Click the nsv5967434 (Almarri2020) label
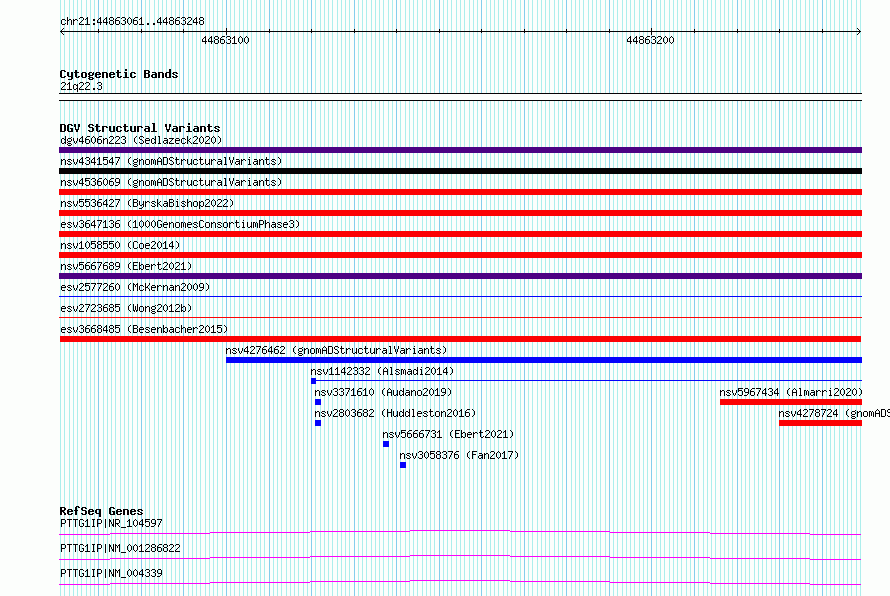This screenshot has height=596, width=890. click(791, 392)
